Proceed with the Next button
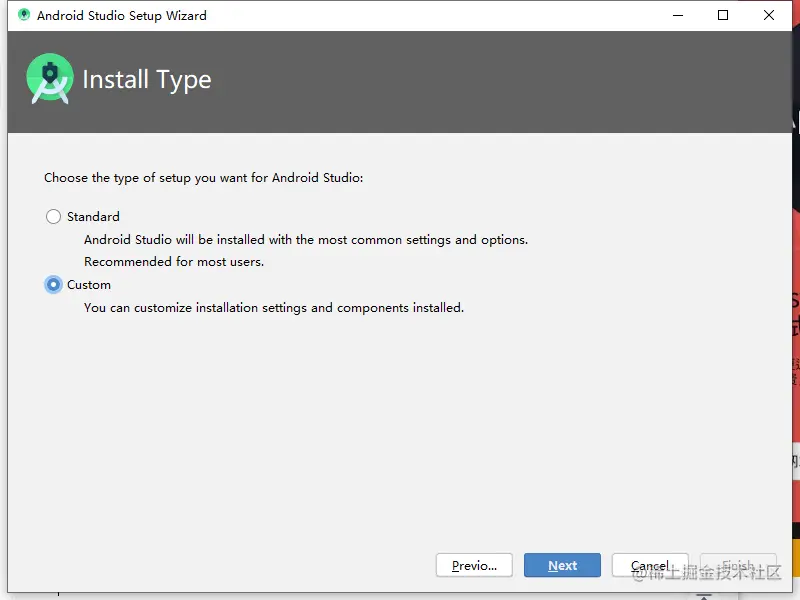The height and width of the screenshot is (600, 800). [562, 565]
